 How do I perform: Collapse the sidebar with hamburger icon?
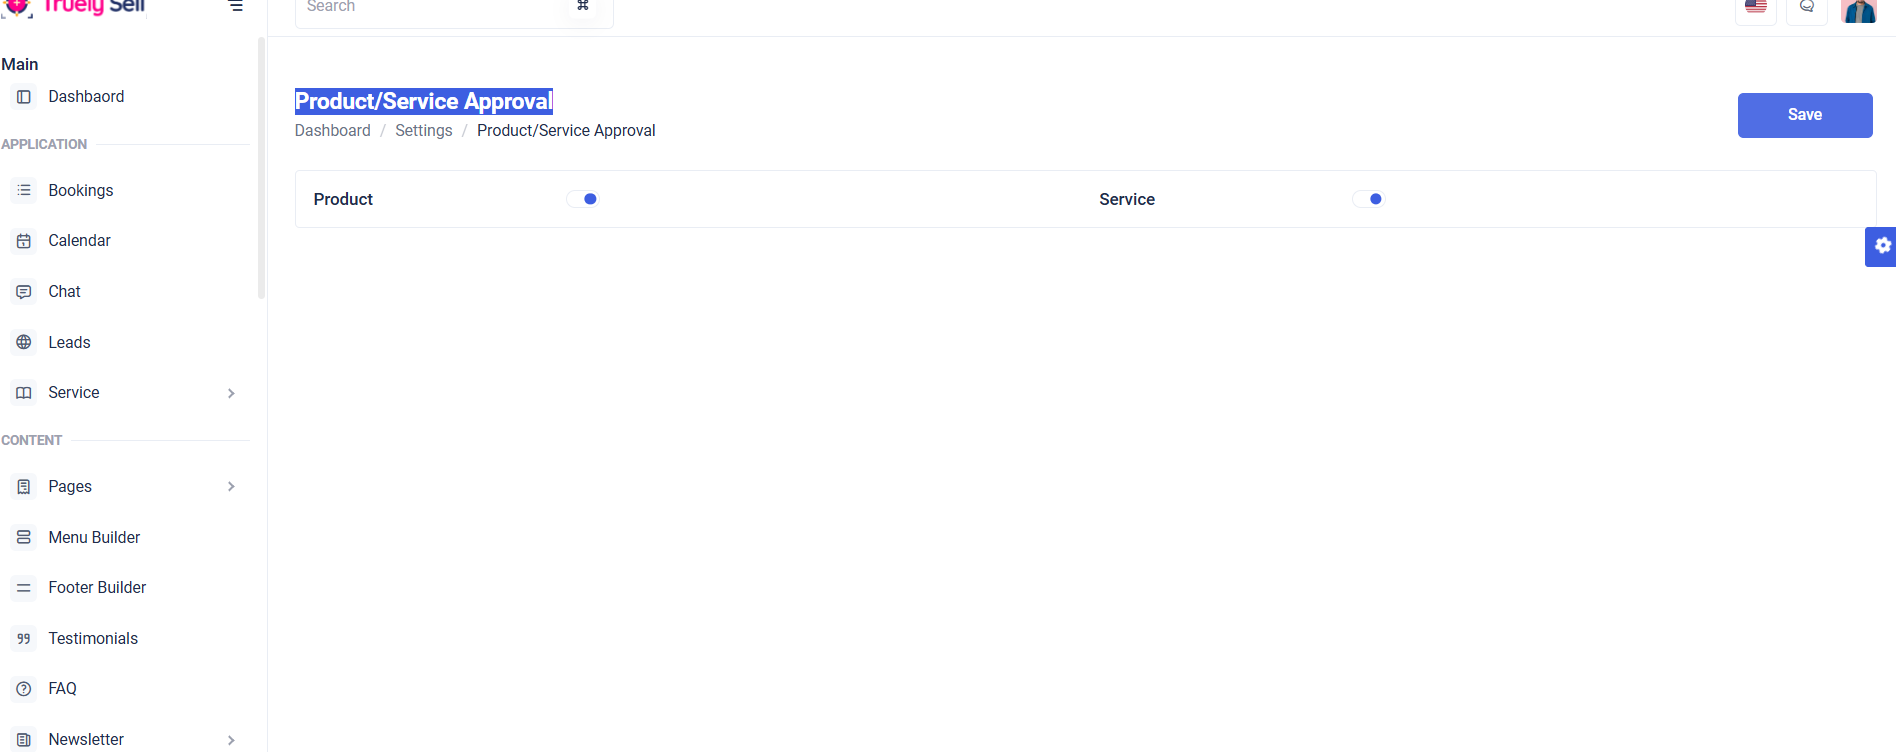coord(236,7)
